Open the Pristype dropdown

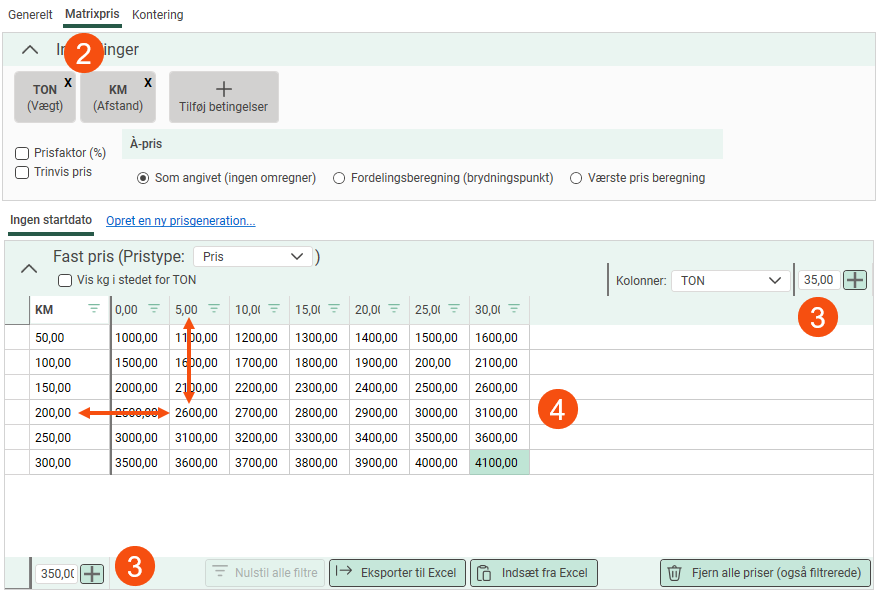(253, 257)
